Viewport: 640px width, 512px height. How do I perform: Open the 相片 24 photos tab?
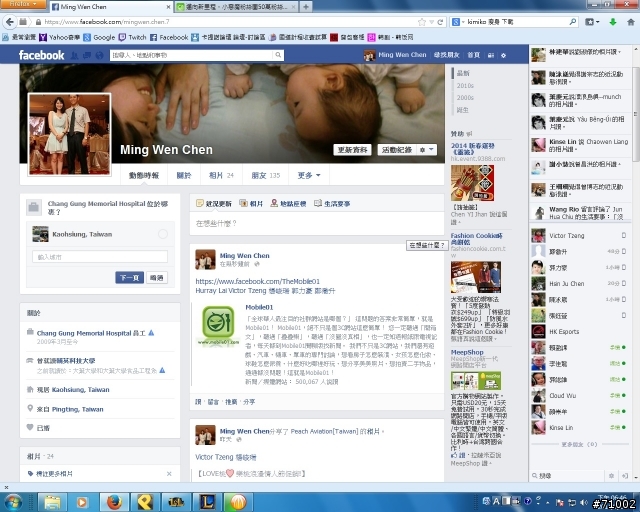221,175
